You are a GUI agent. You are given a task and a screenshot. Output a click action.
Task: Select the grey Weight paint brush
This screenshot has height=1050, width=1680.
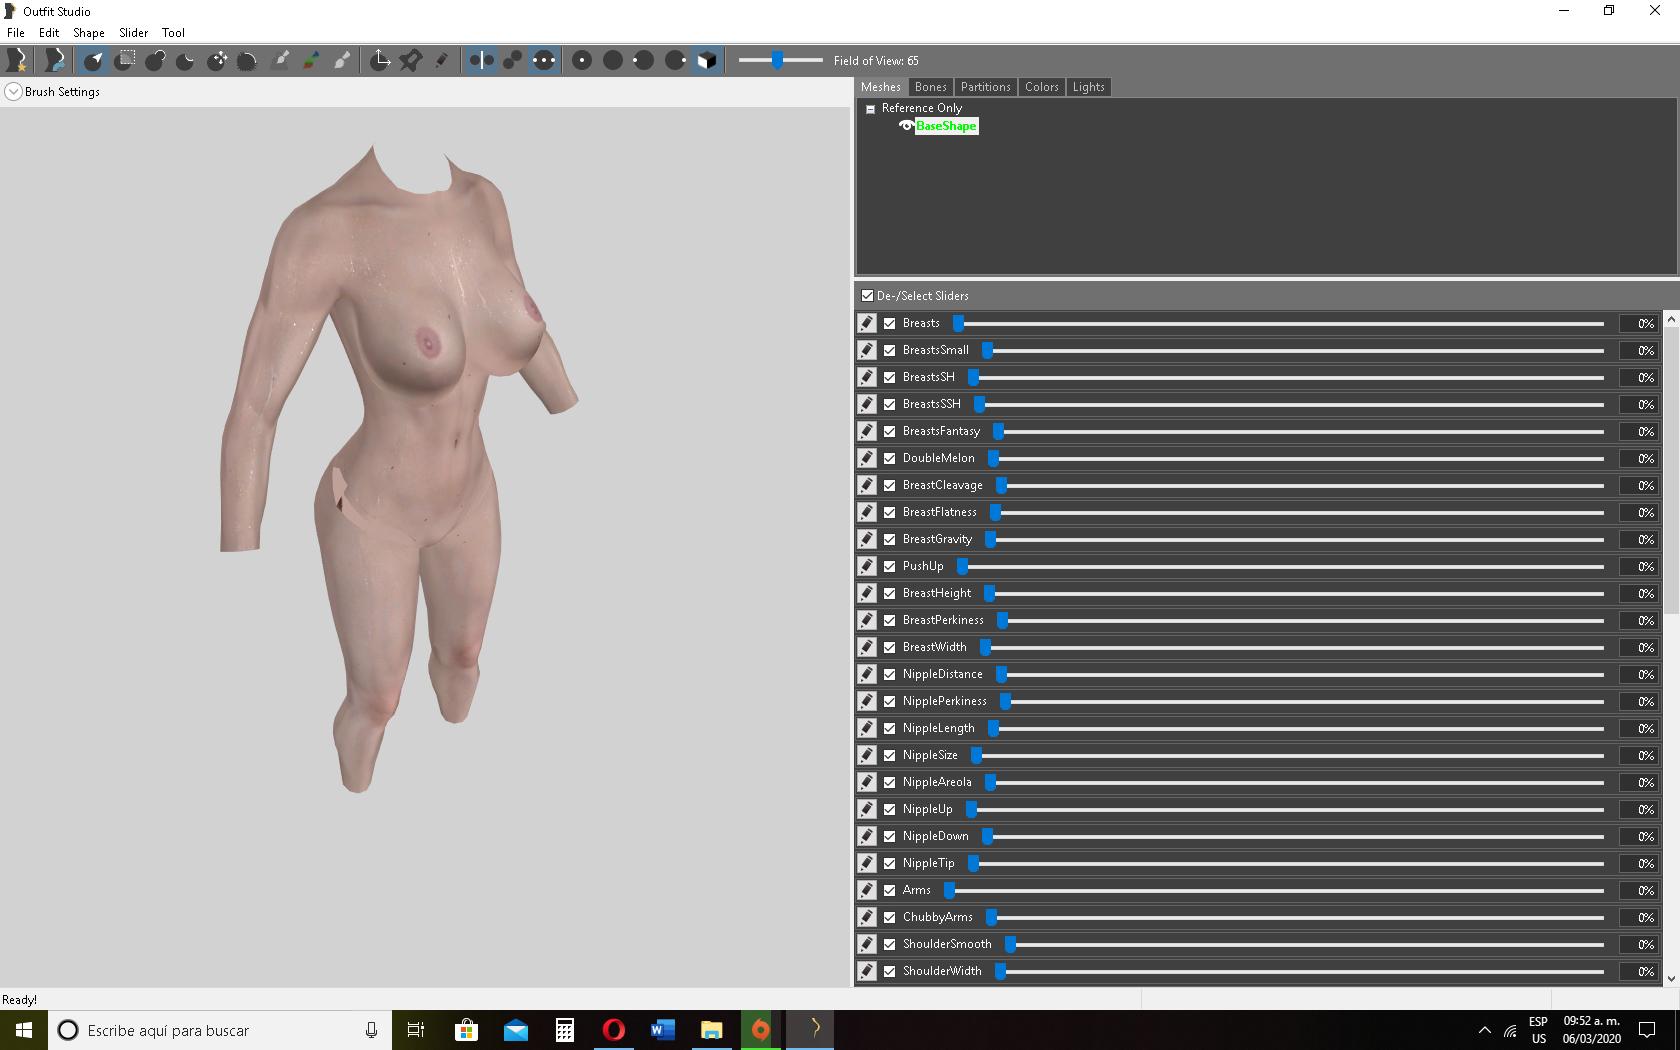[281, 60]
